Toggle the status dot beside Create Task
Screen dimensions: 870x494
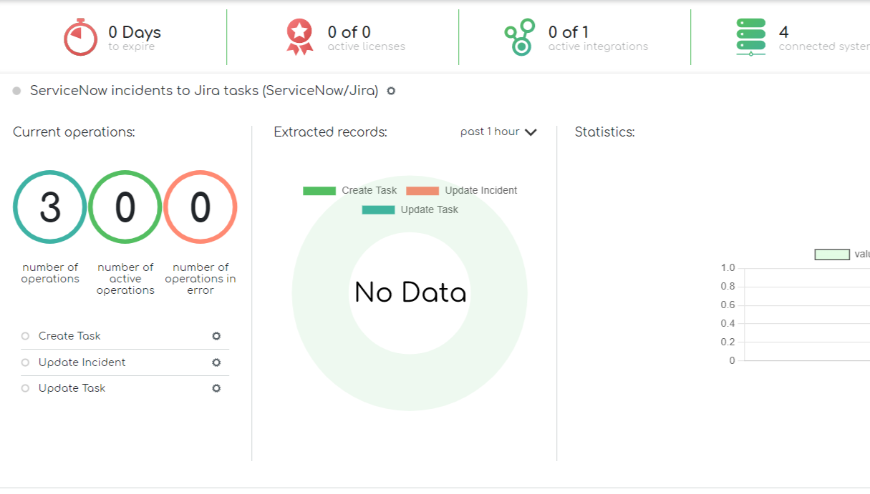25,336
